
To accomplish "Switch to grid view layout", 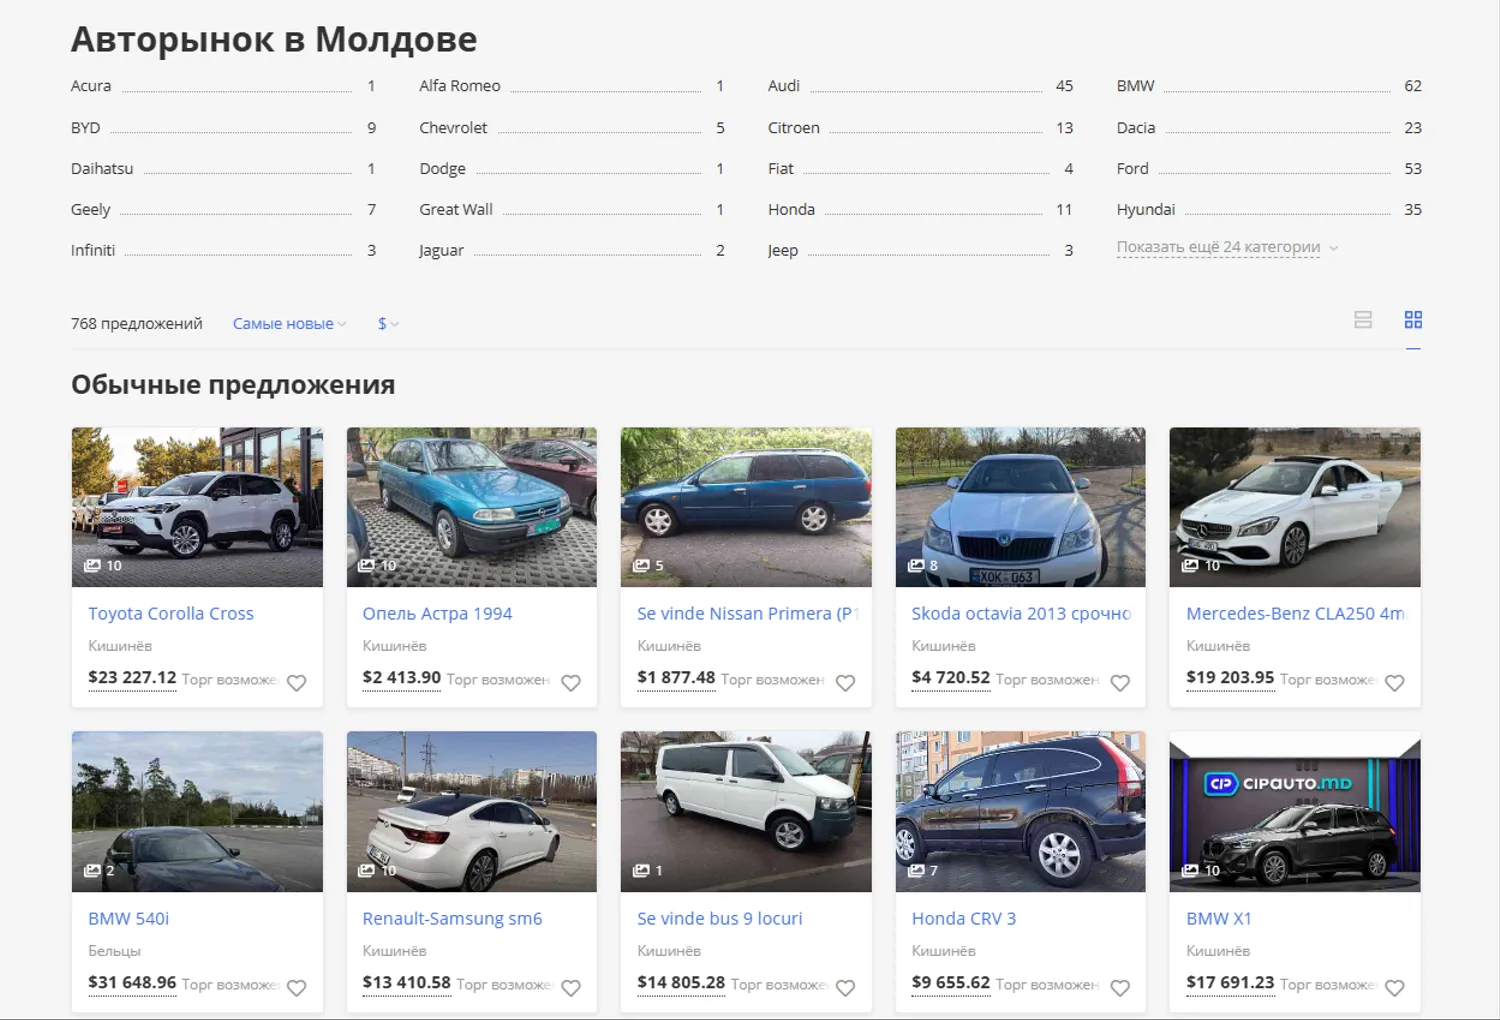I will (x=1413, y=320).
